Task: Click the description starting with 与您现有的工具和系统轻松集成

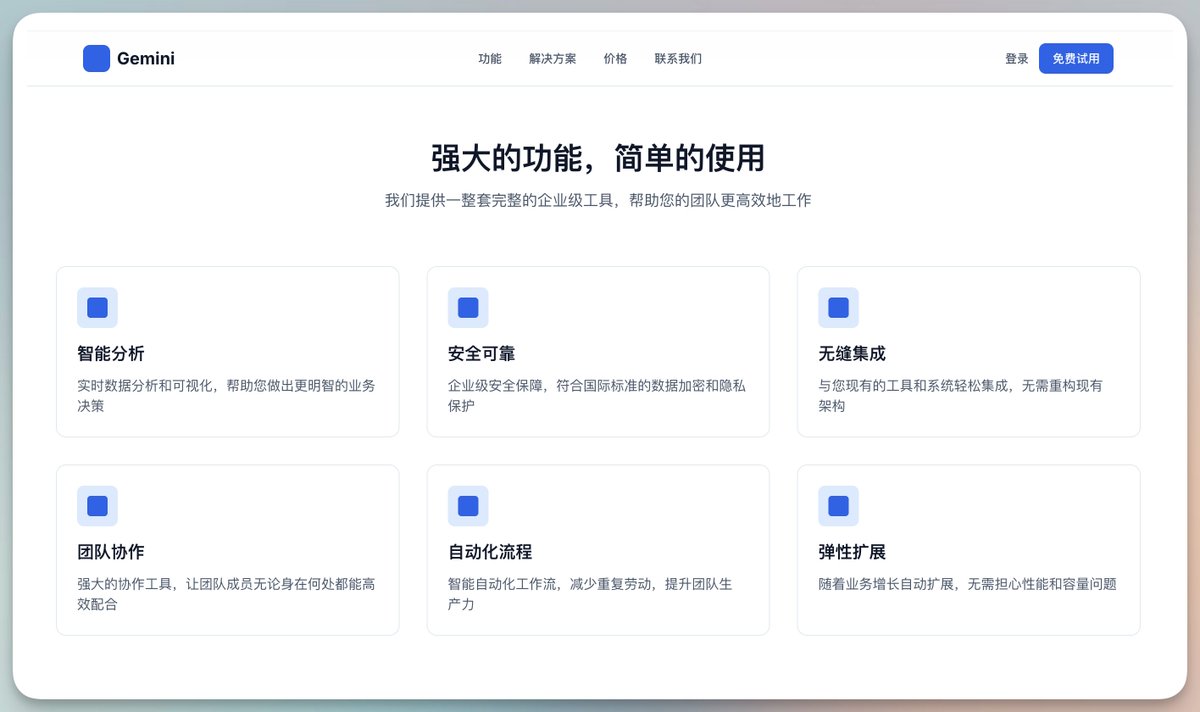Action: pos(961,396)
